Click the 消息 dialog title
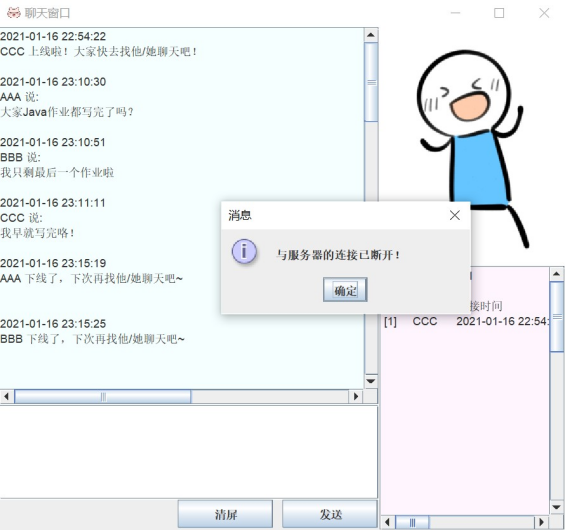 coord(240,215)
